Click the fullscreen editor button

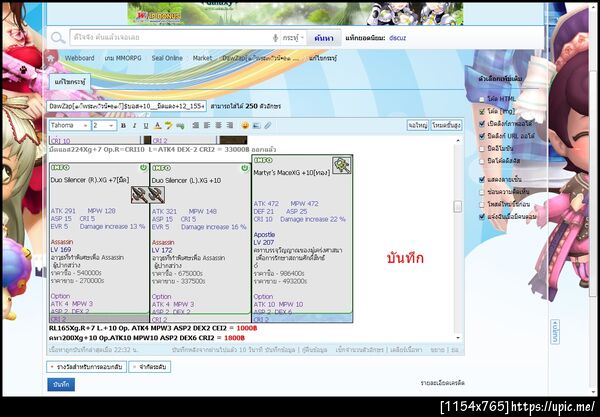[417, 125]
